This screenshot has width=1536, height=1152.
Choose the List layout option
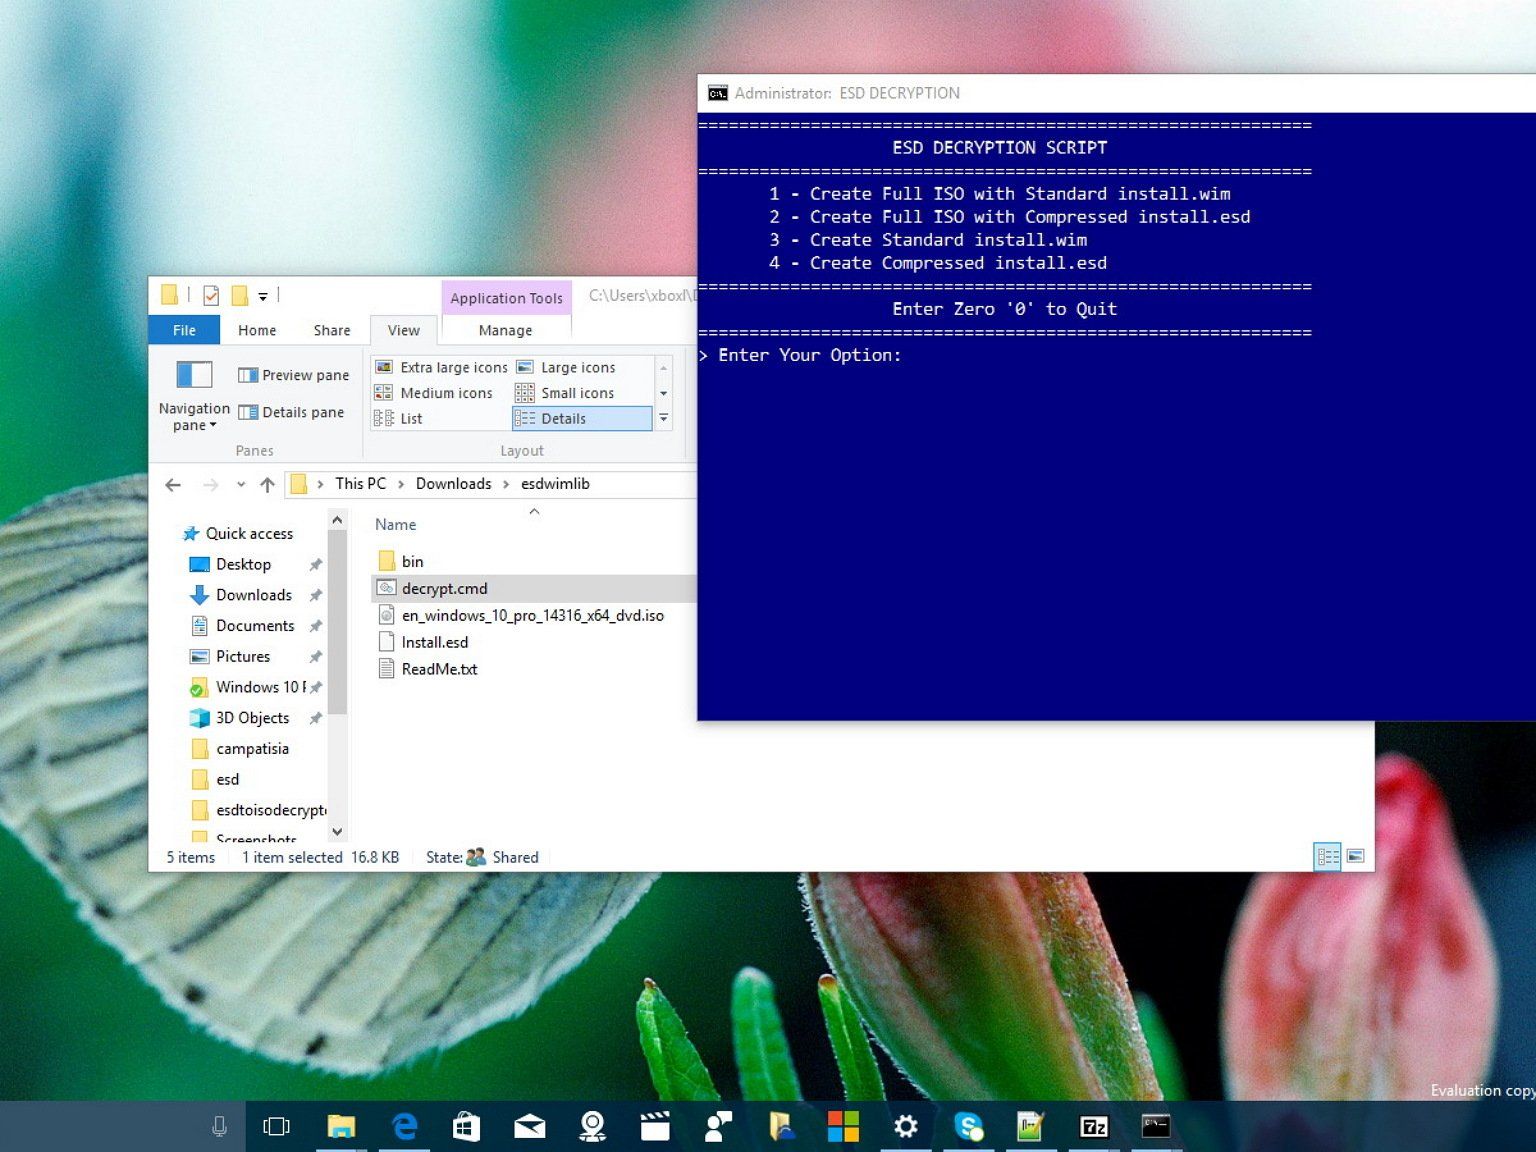click(399, 419)
